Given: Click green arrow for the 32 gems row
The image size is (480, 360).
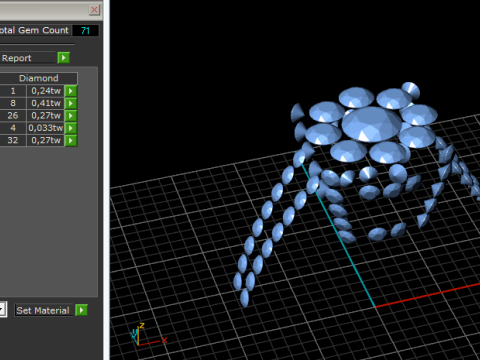Looking at the screenshot, I should (x=71, y=140).
